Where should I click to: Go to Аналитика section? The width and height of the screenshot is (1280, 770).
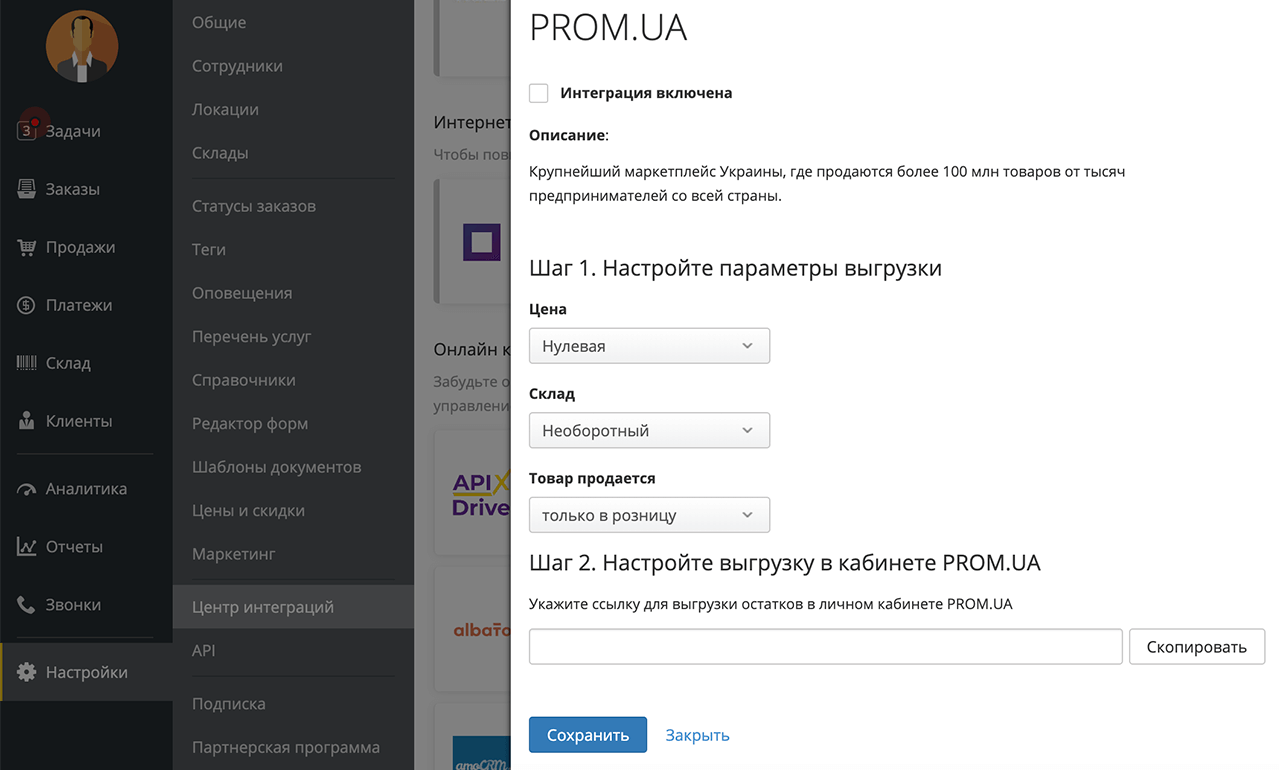(x=86, y=489)
